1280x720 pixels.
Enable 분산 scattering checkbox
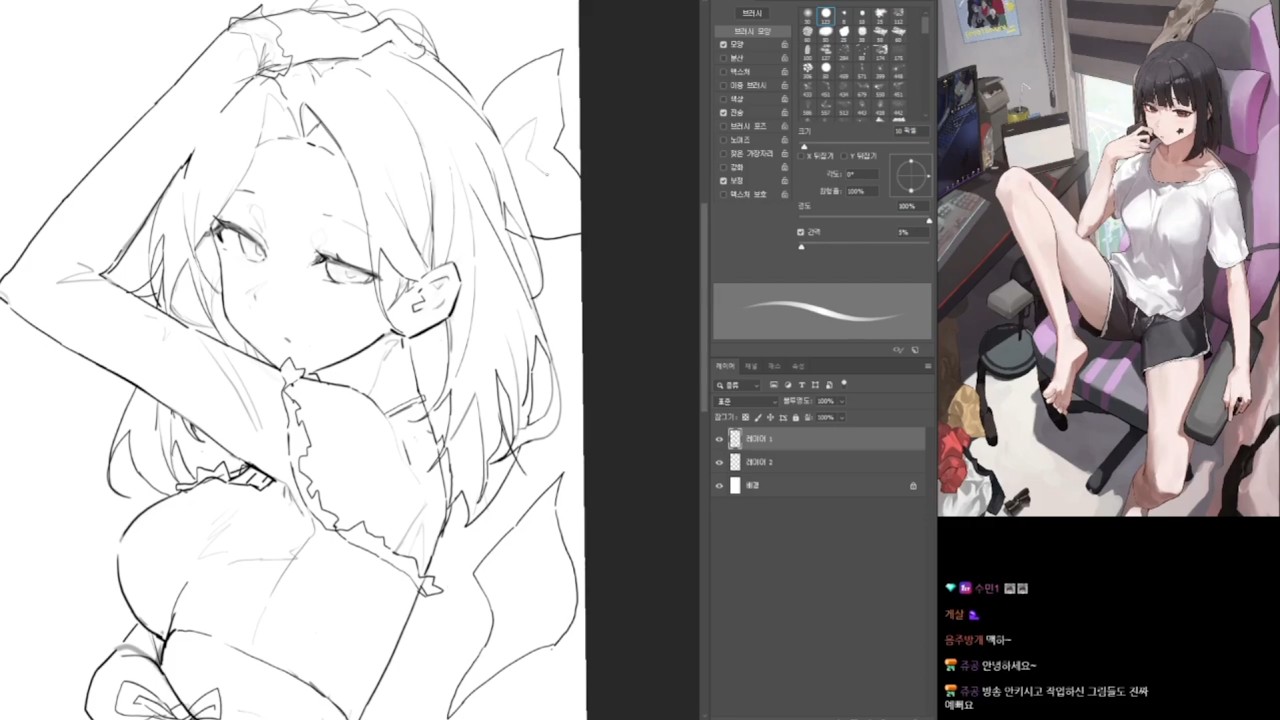point(724,58)
